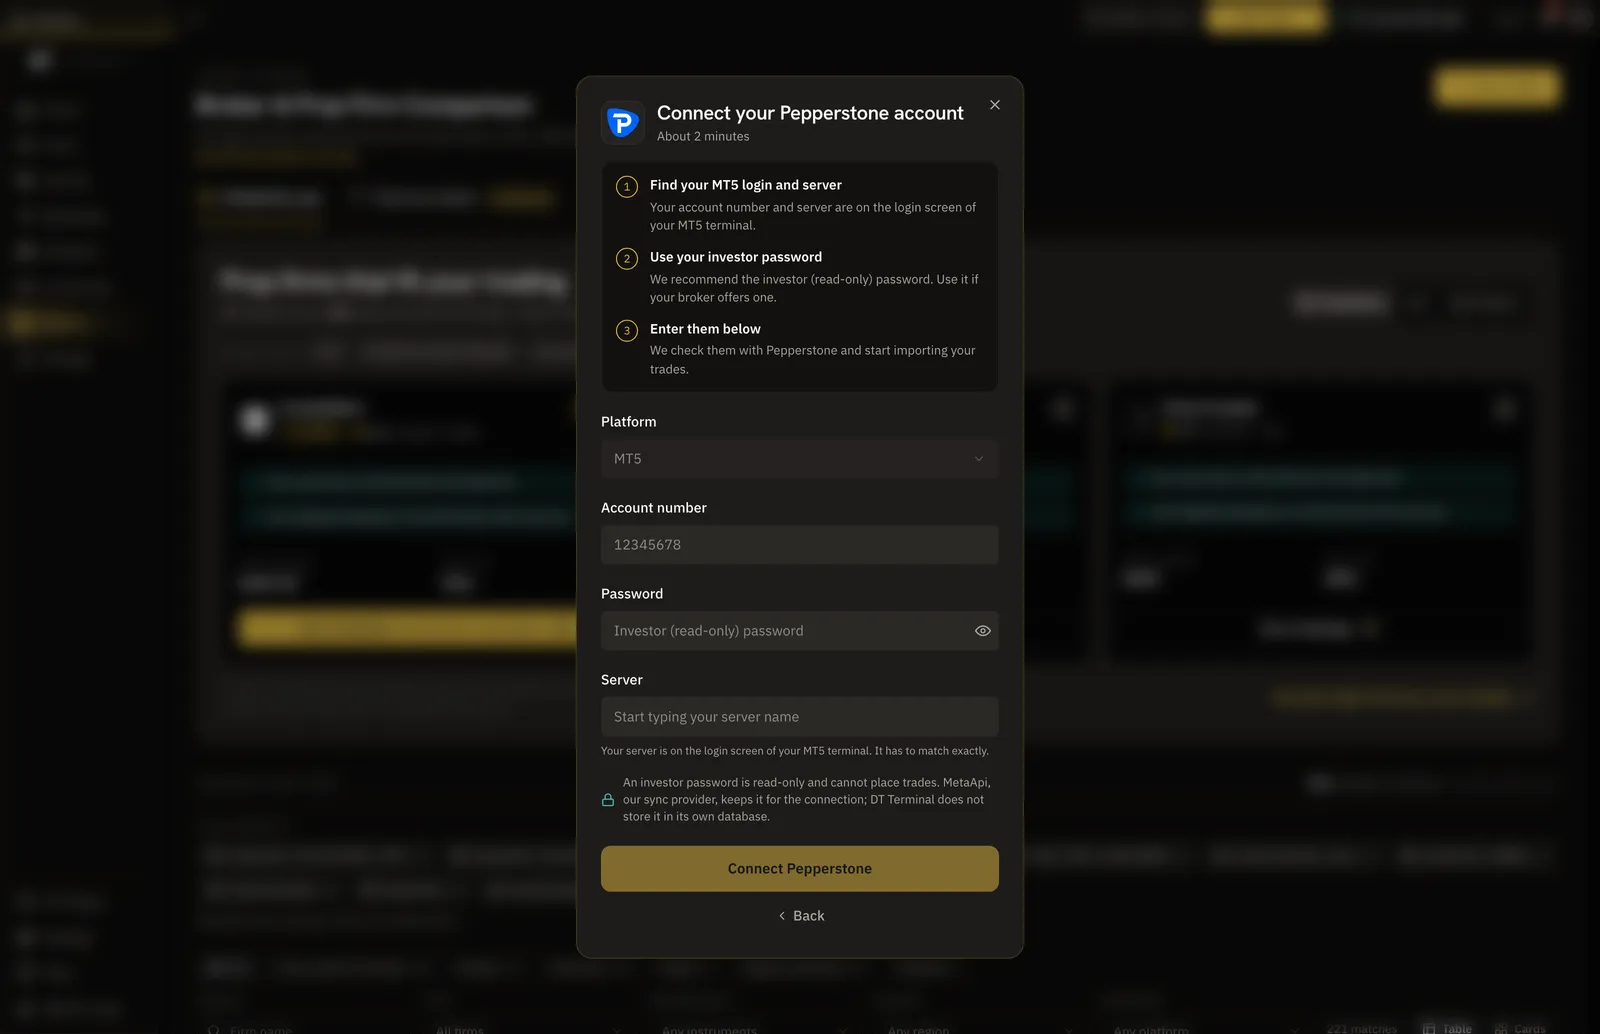Toggle password visibility with the eye icon

983,631
